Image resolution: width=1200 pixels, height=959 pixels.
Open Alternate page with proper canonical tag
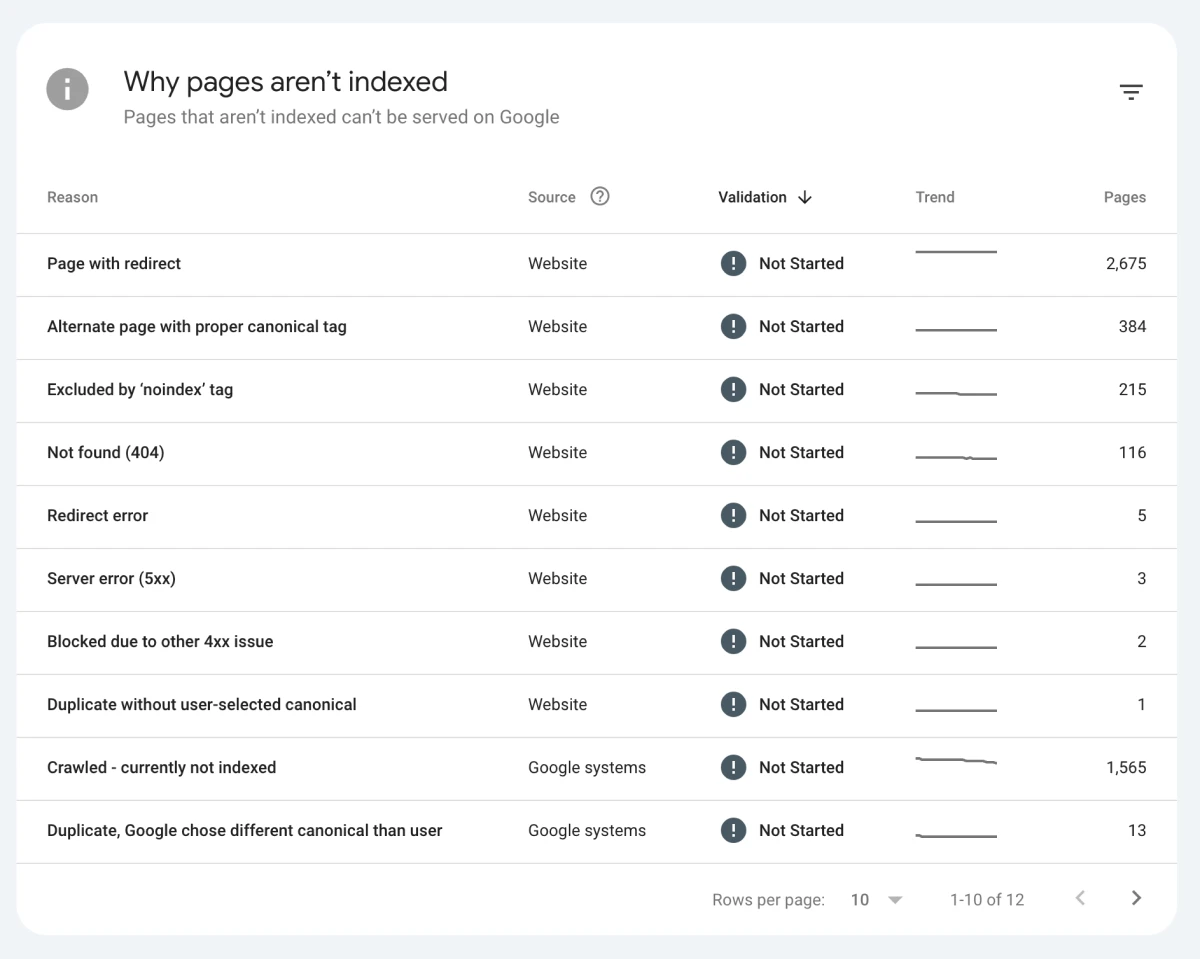197,327
